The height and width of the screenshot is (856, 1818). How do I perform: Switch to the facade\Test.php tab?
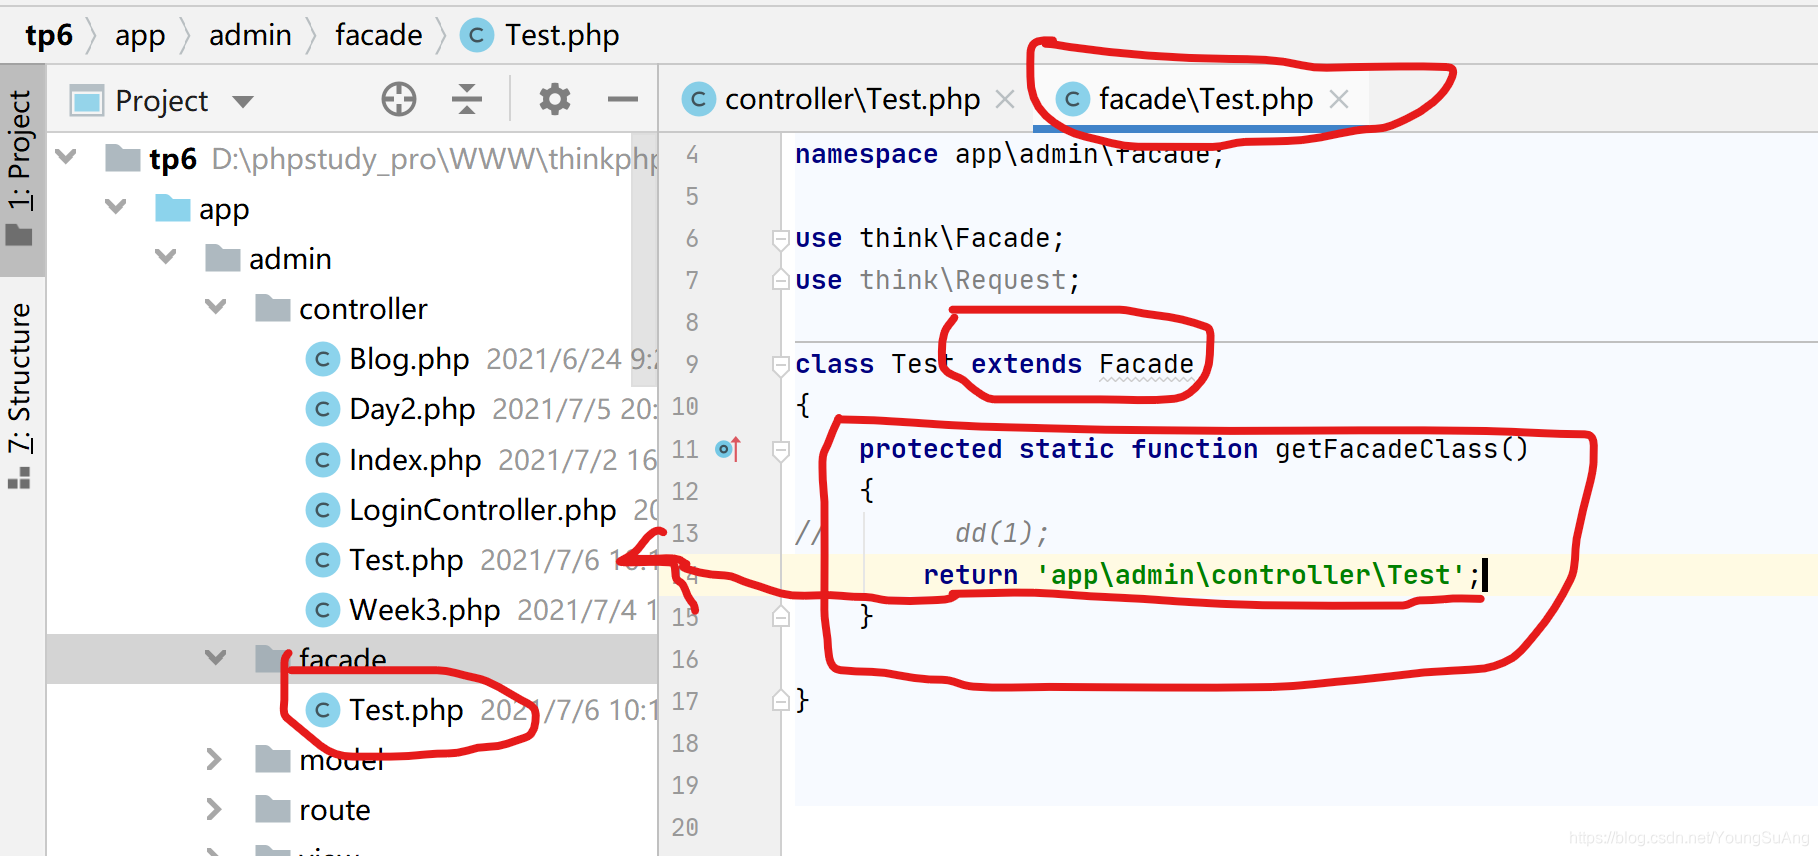pos(1205,99)
